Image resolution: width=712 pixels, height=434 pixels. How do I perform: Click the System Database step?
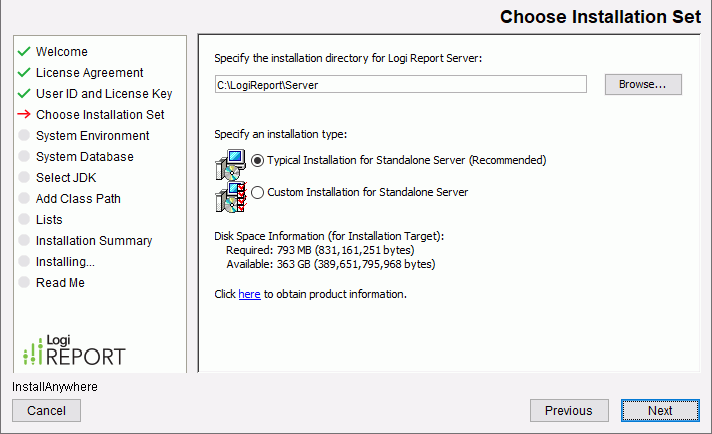coord(84,157)
